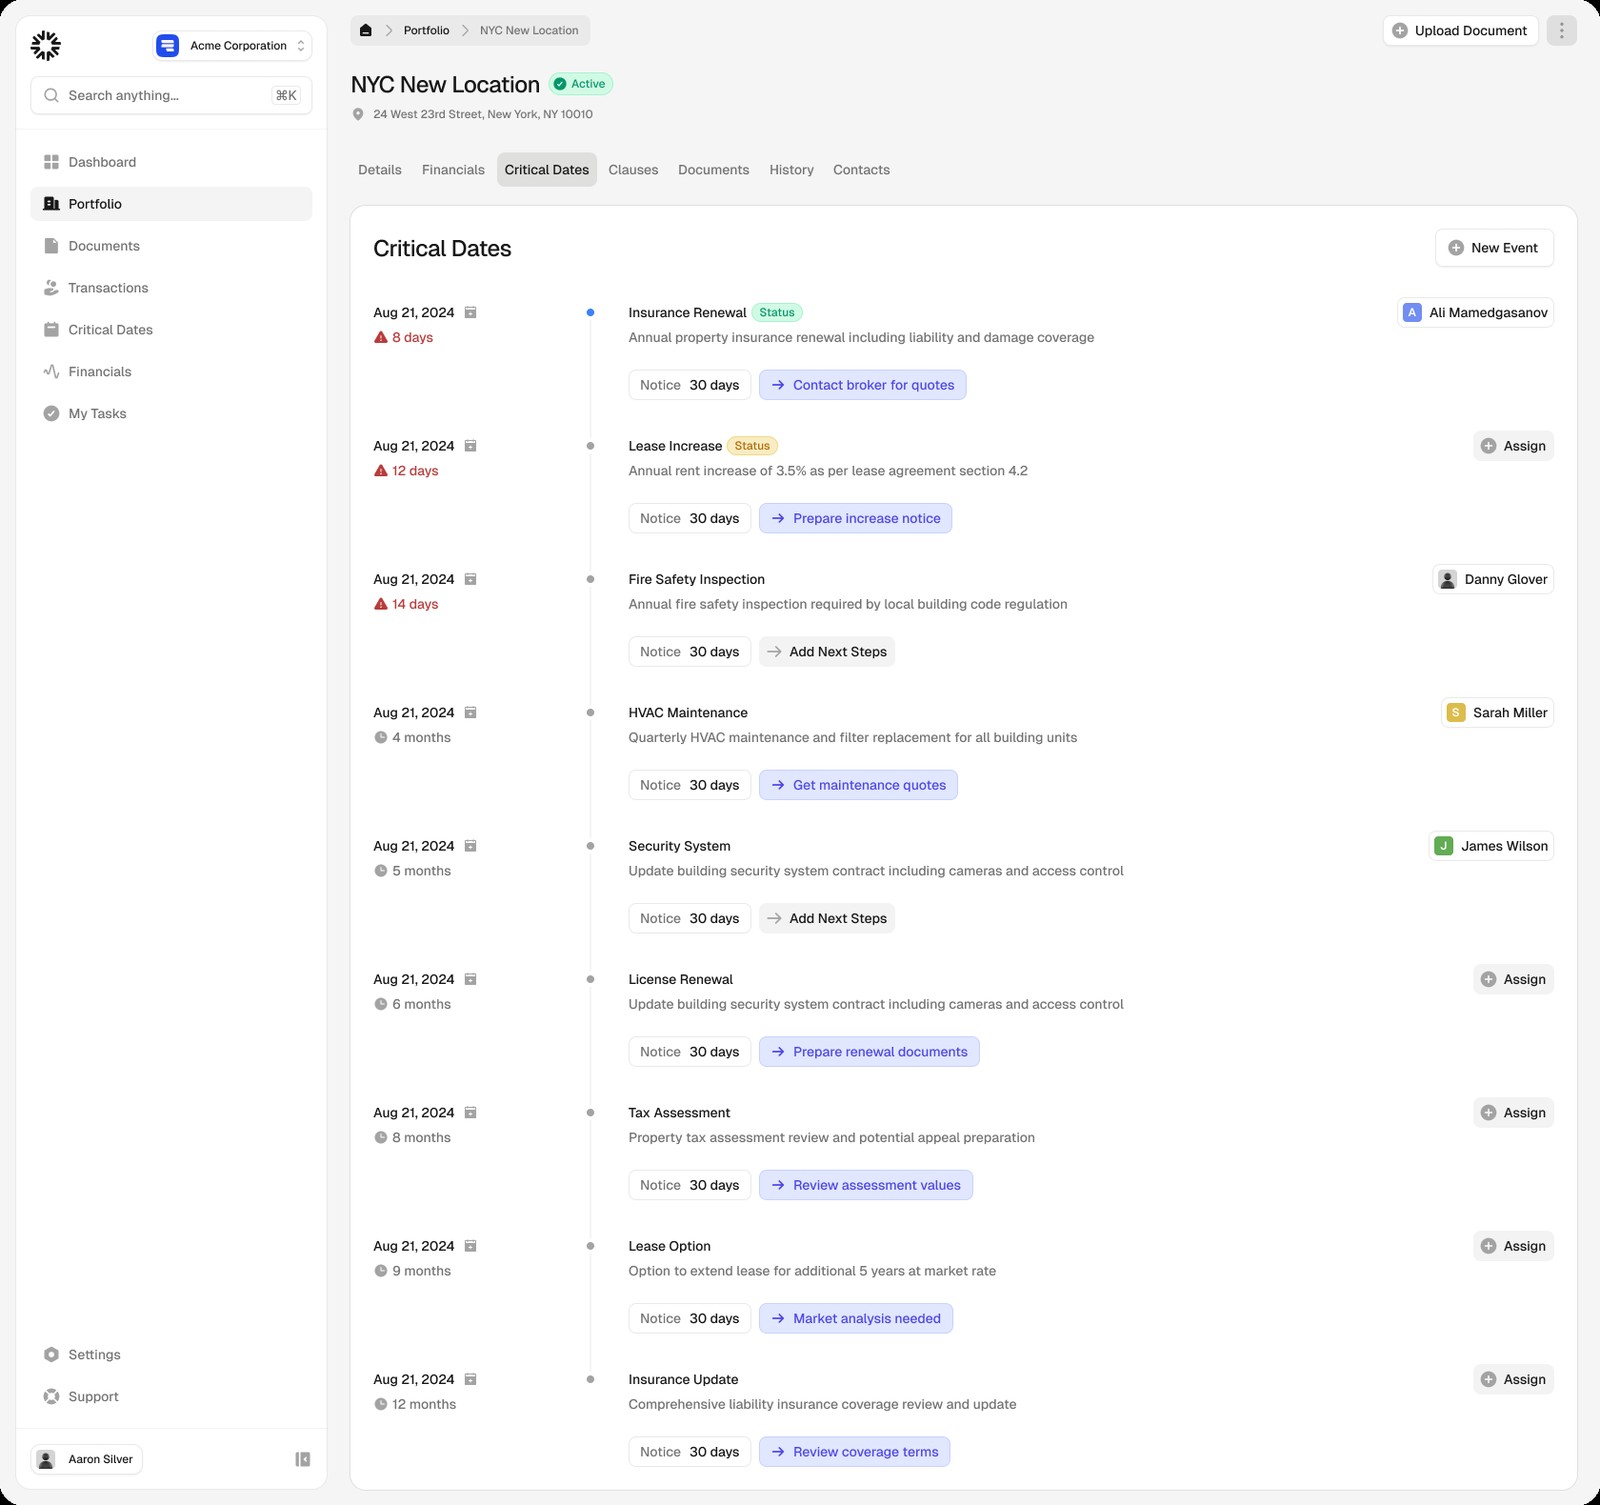
Task: Click Contact broker for quotes action
Action: tap(862, 385)
